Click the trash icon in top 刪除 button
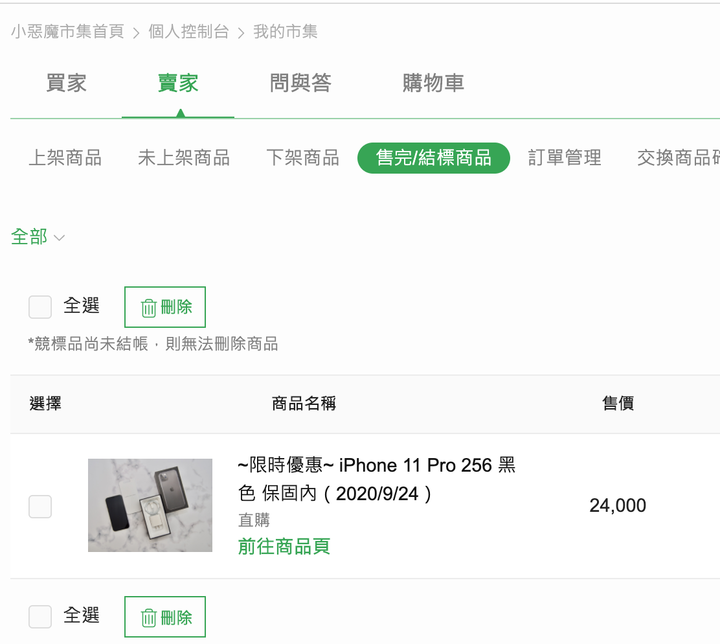720x644 pixels. (x=148, y=308)
